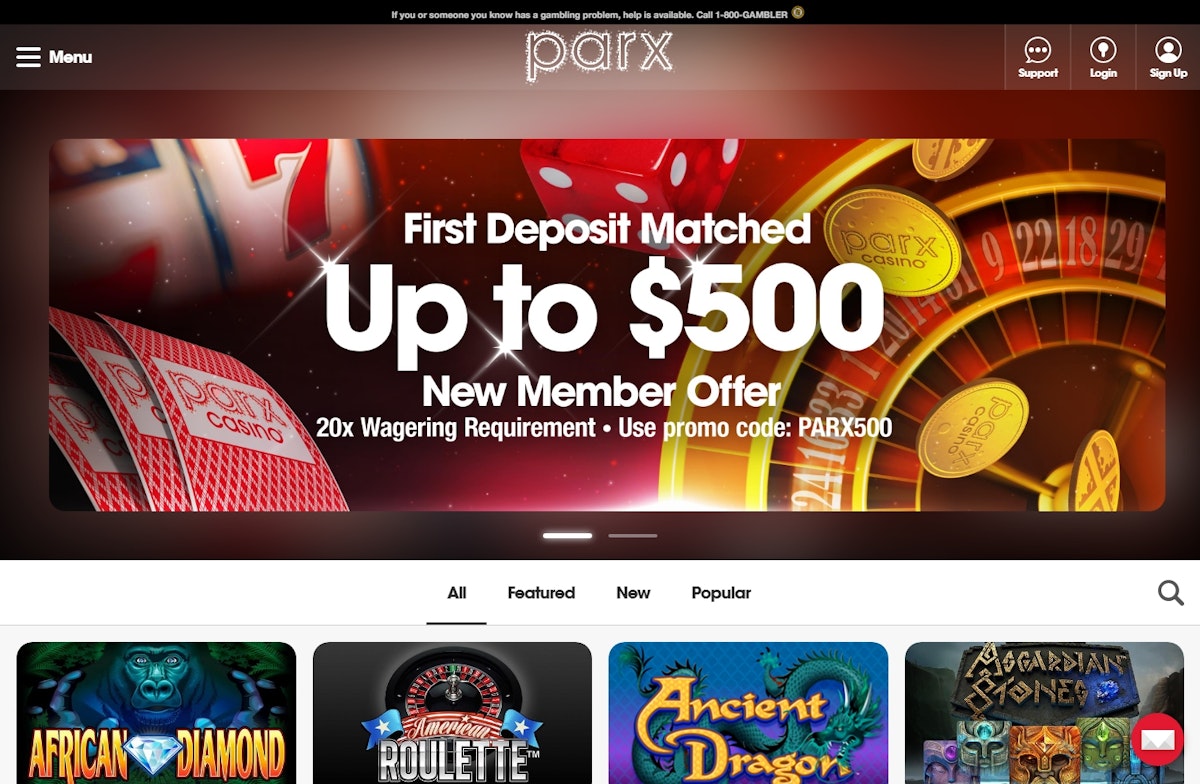Open Support chat bubble icon
This screenshot has height=784, width=1200.
pos(1038,50)
